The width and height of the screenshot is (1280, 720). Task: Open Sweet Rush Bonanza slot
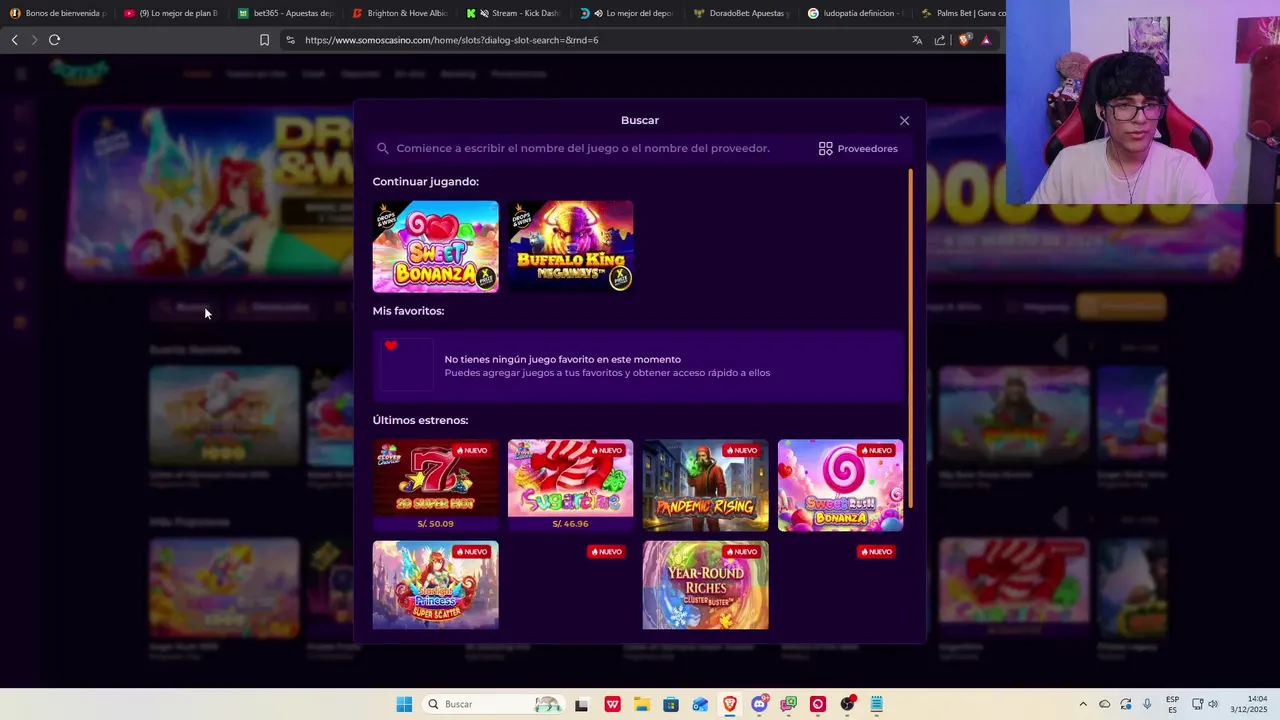pos(840,485)
